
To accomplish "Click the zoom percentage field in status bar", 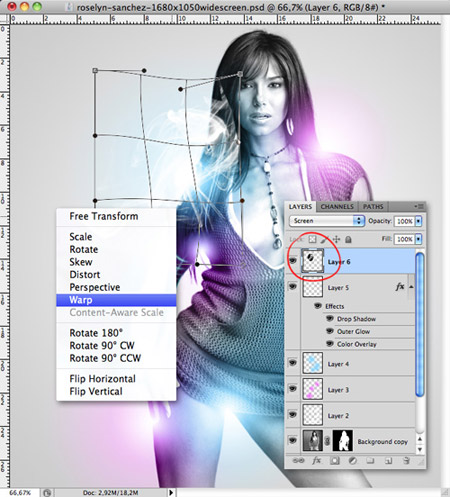I will click(x=20, y=492).
